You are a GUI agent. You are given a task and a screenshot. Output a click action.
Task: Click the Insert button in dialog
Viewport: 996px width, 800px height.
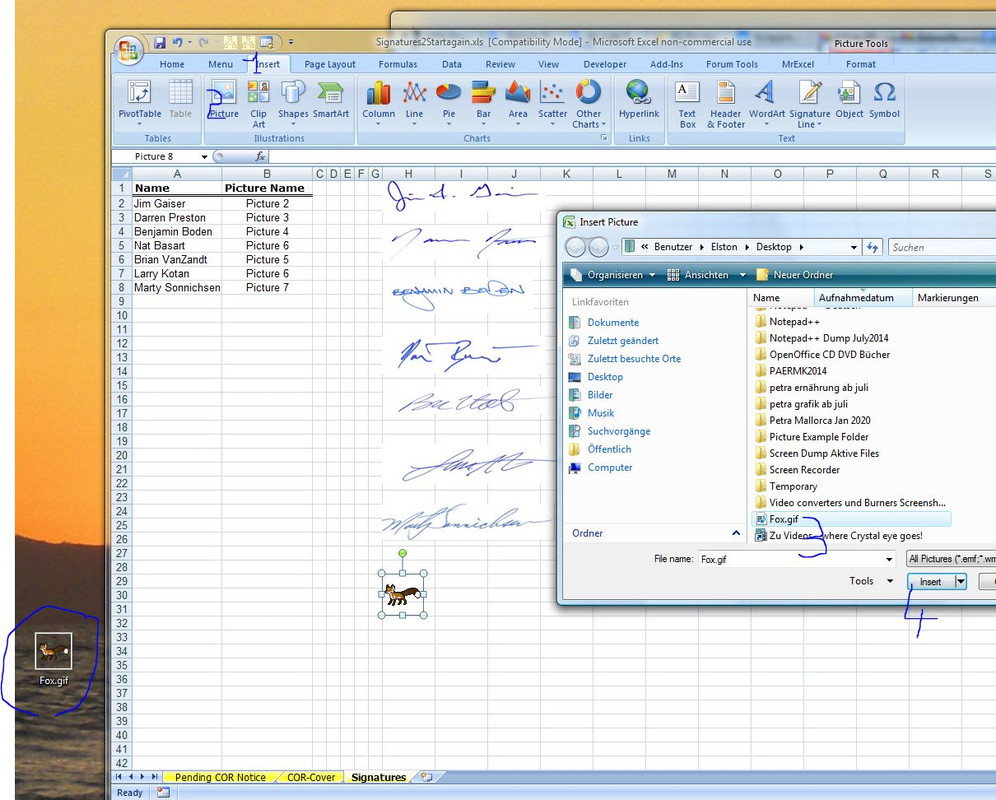[x=931, y=581]
